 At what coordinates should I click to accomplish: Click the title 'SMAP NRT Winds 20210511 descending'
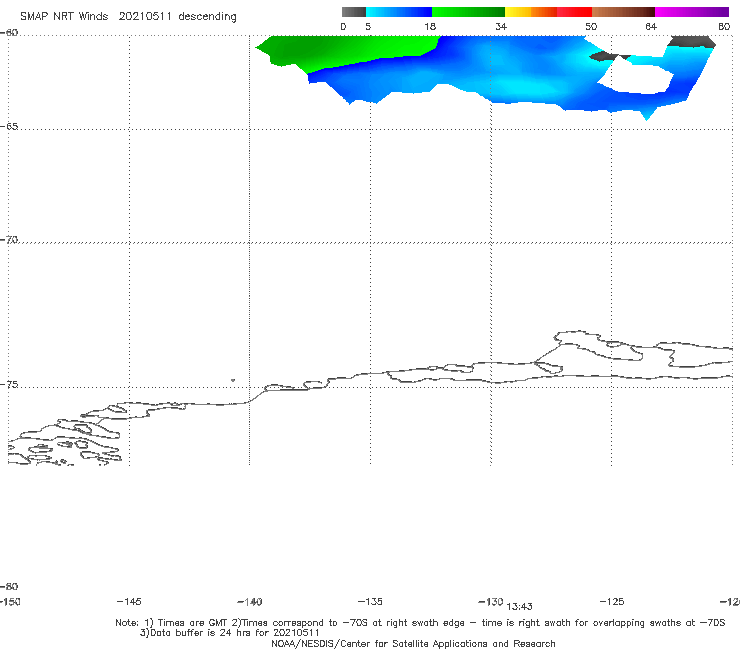pos(128,17)
